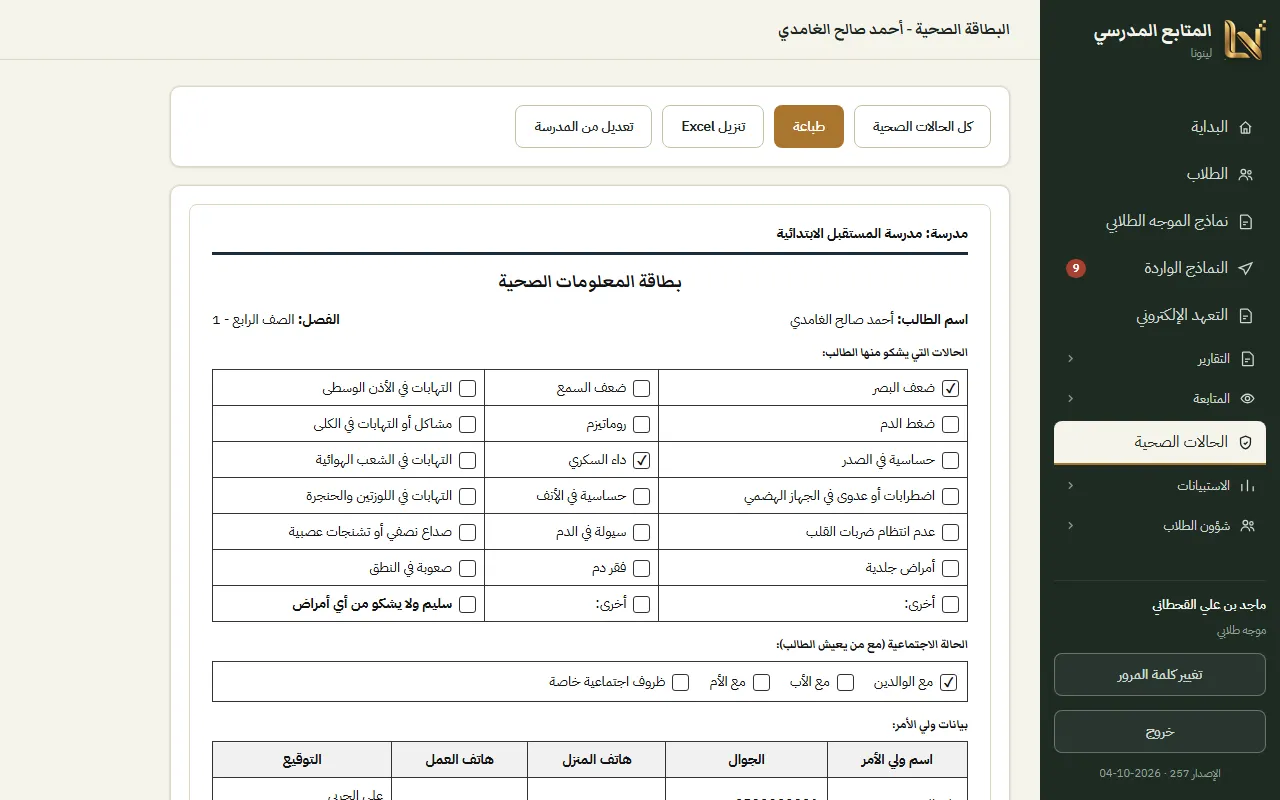Tick the مع الأم checkbox
1280x800 pixels.
point(762,682)
